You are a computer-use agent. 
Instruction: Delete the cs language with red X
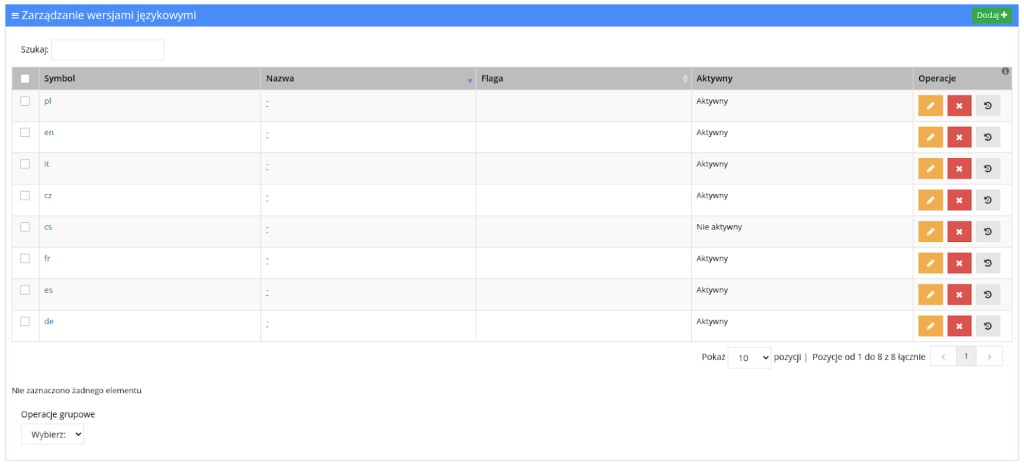tap(959, 232)
